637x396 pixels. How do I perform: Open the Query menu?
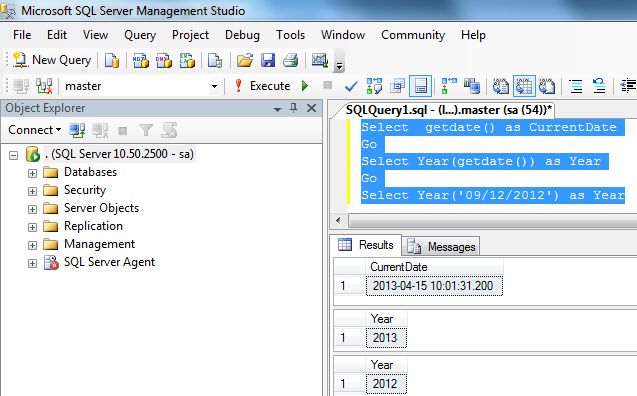click(140, 35)
